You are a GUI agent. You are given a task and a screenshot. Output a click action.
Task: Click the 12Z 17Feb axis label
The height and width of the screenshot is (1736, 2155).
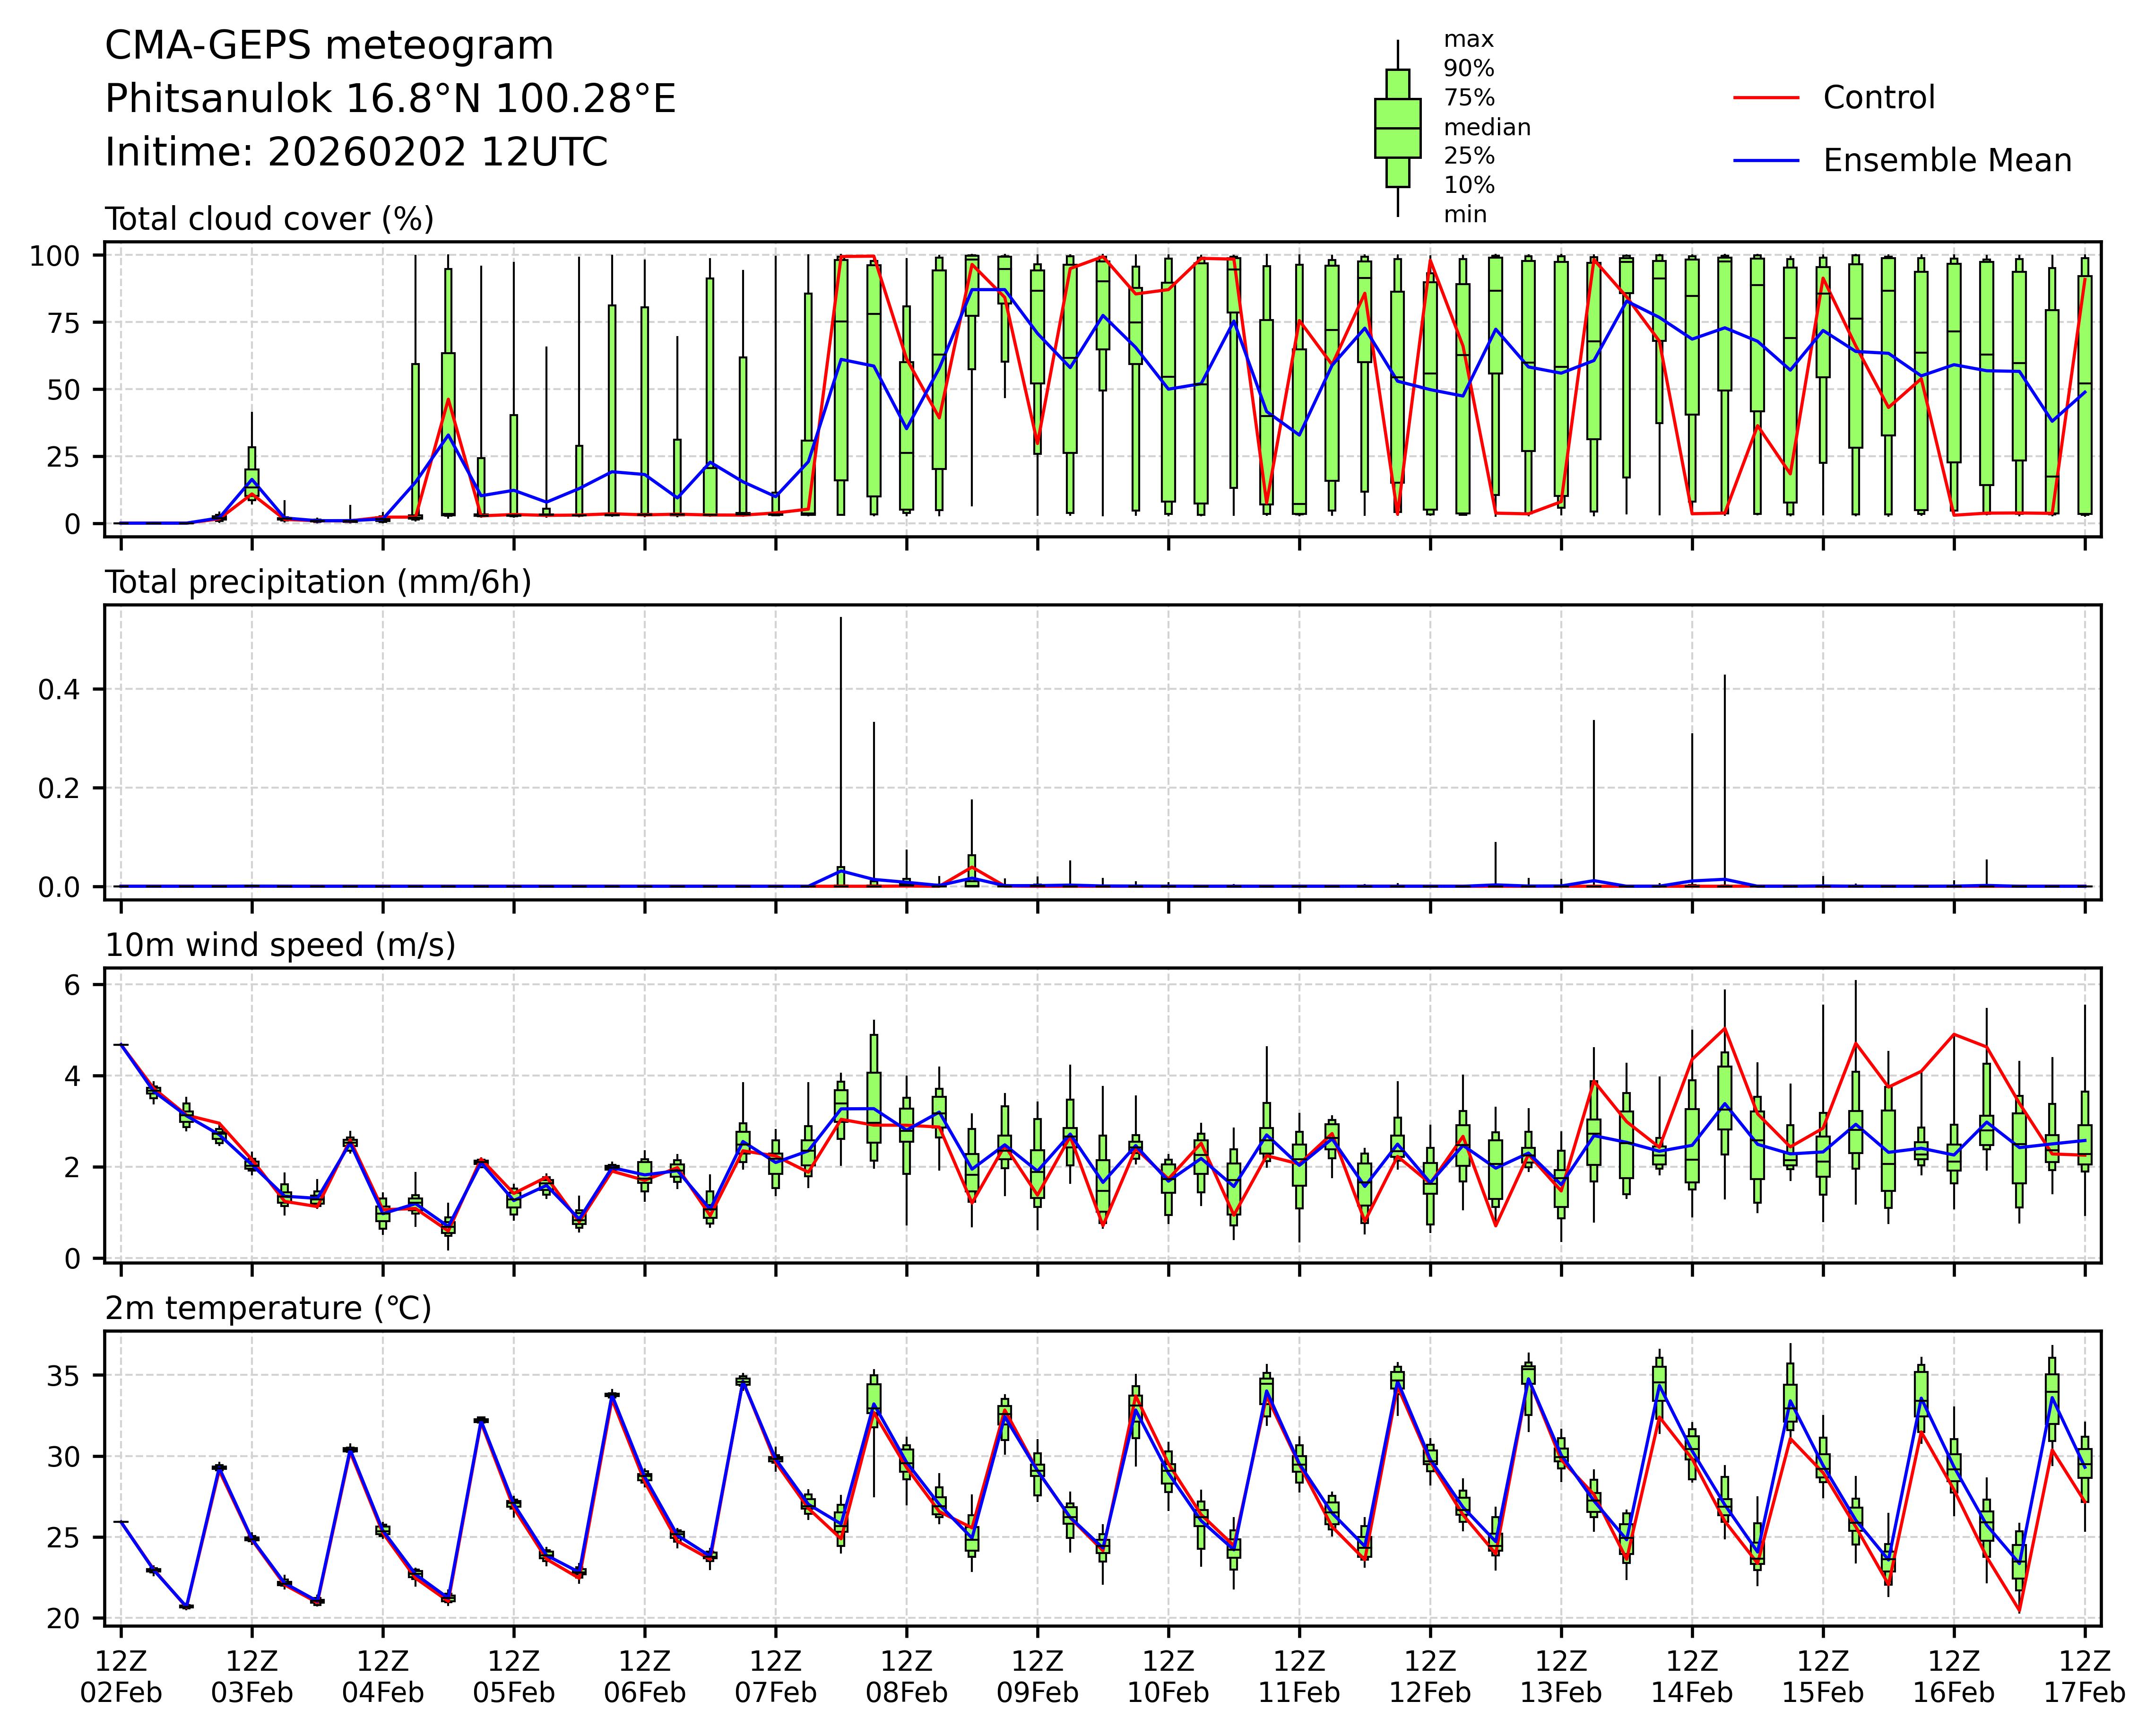click(2084, 1677)
